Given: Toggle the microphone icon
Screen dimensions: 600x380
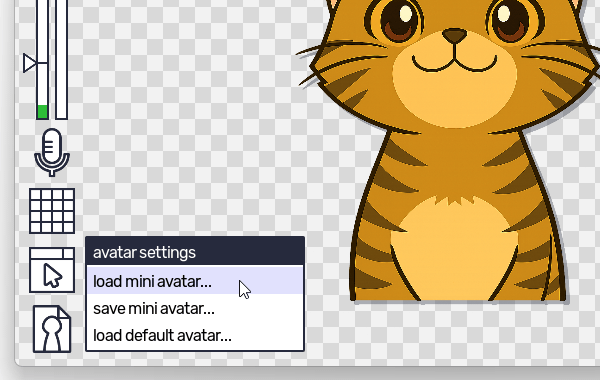Looking at the screenshot, I should coord(52,152).
